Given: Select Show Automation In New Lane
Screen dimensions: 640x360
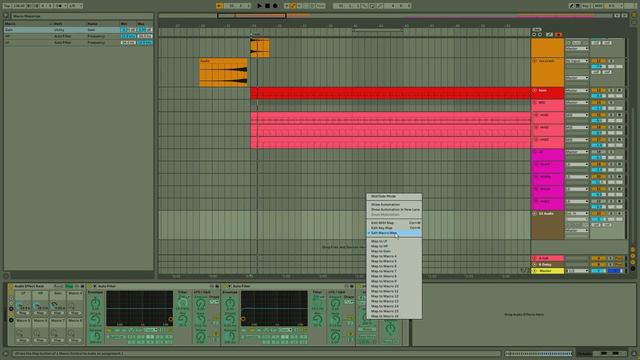Looking at the screenshot, I should (x=395, y=209).
